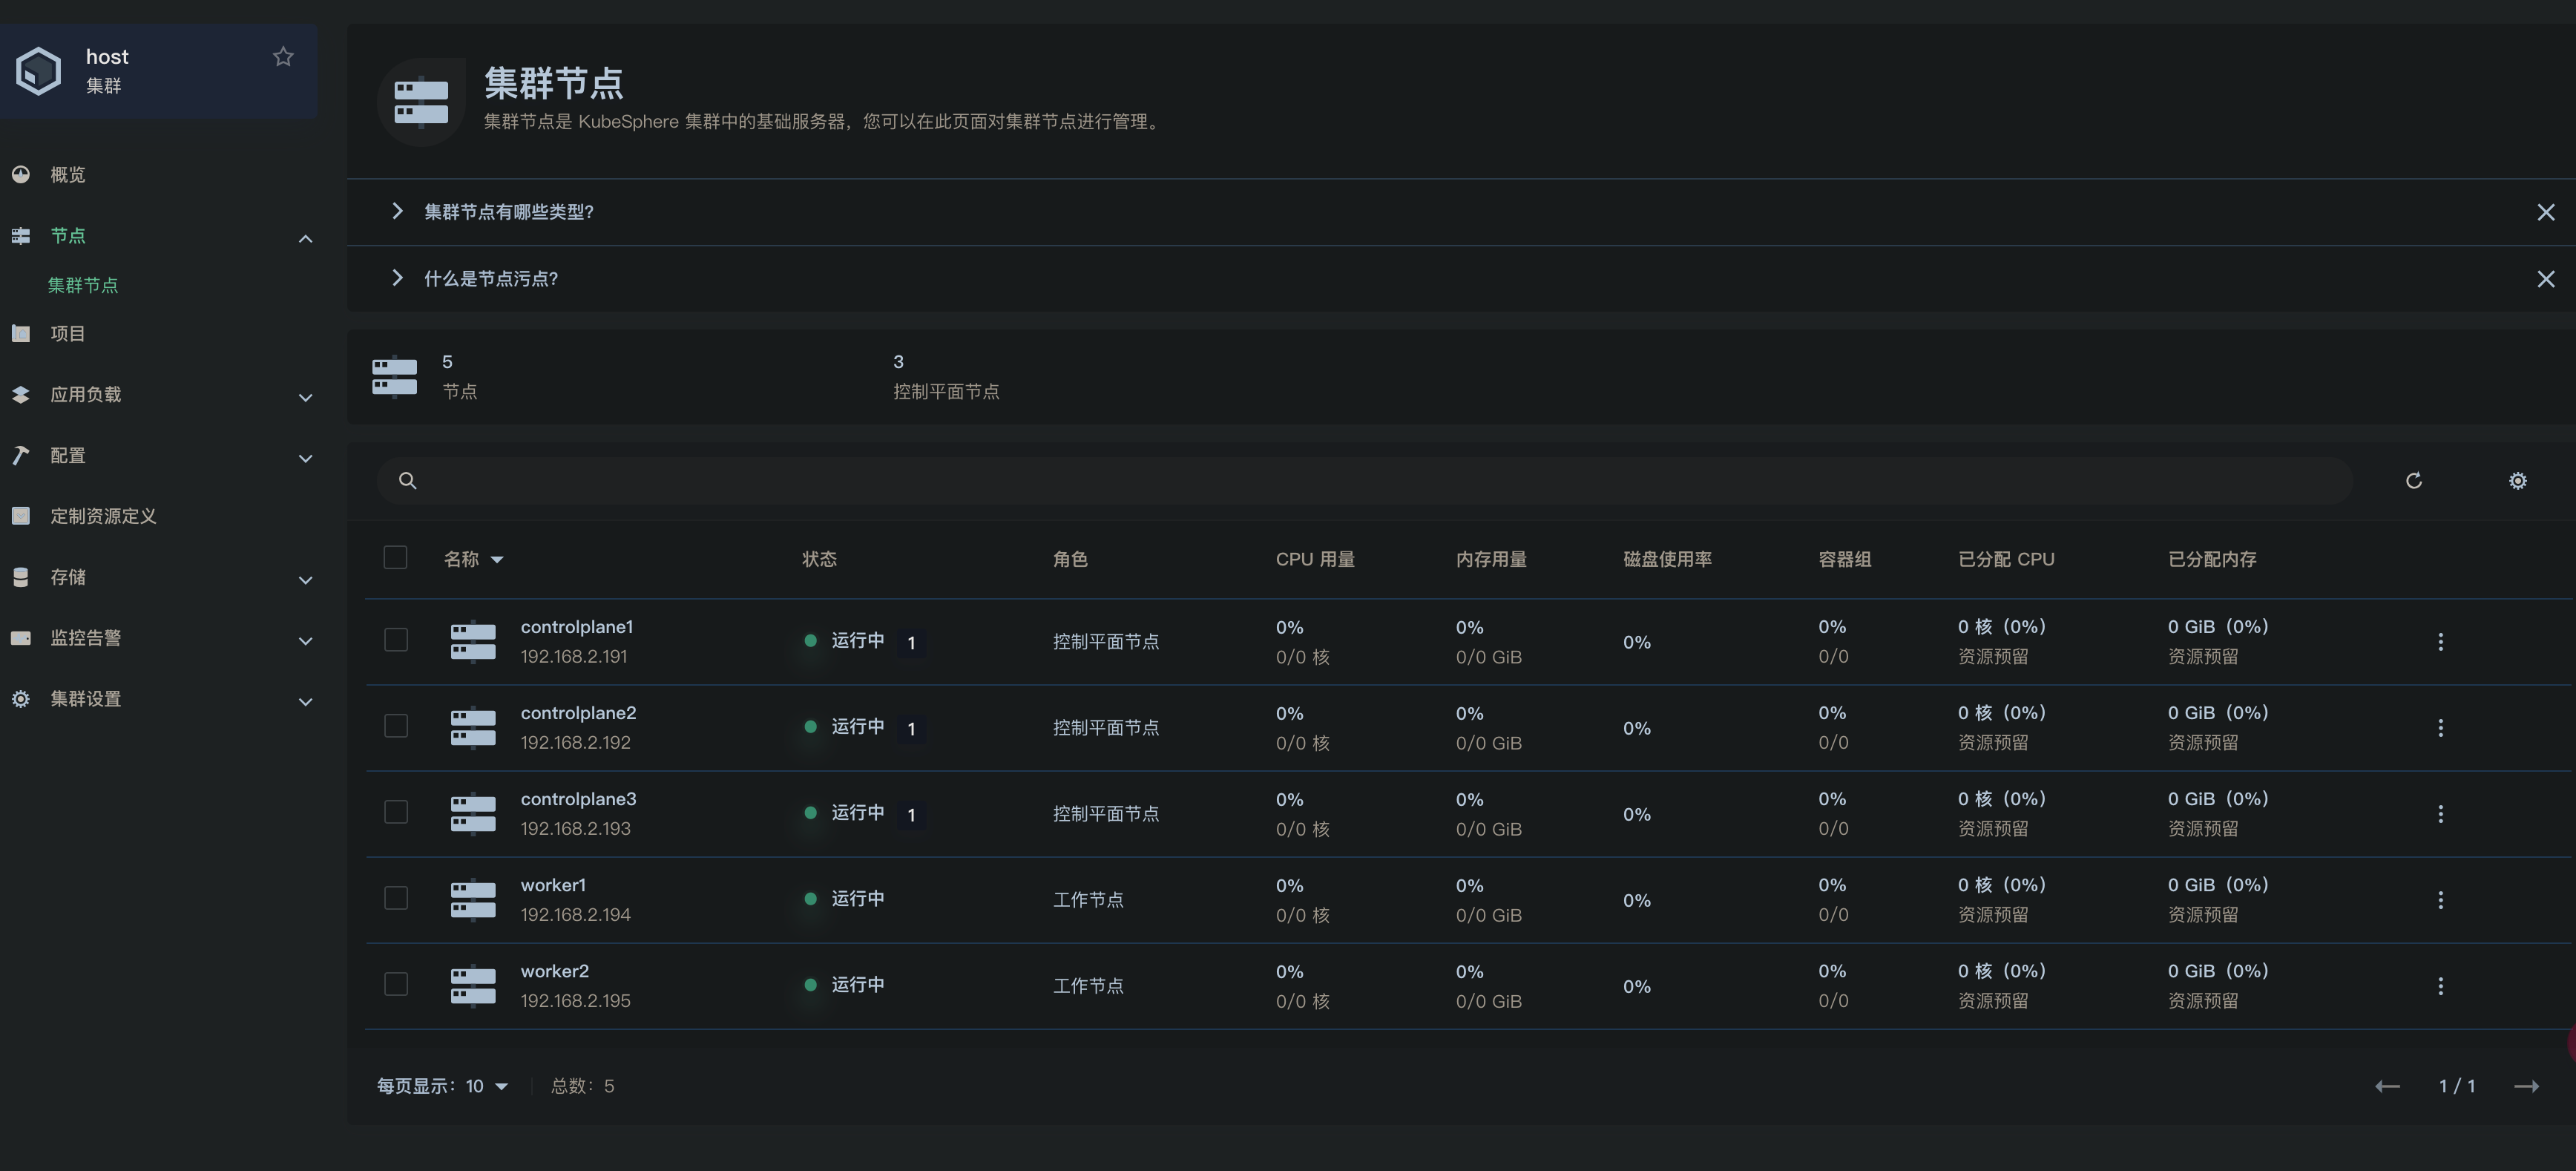Image resolution: width=2576 pixels, height=1171 pixels.
Task: Click the host cluster name header
Action: click(x=107, y=57)
